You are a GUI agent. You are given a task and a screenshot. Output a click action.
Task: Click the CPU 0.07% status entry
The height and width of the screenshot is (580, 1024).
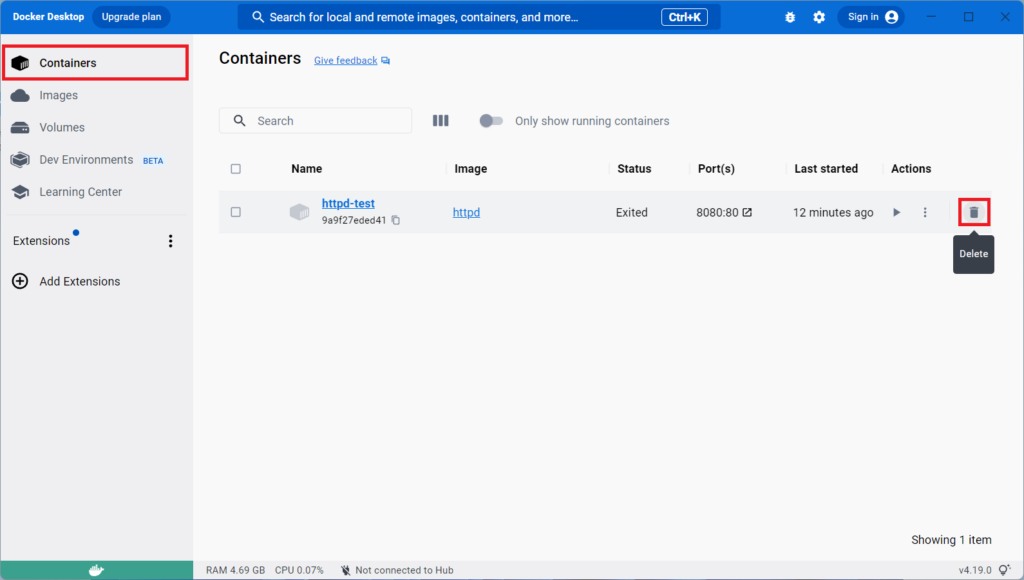point(299,570)
